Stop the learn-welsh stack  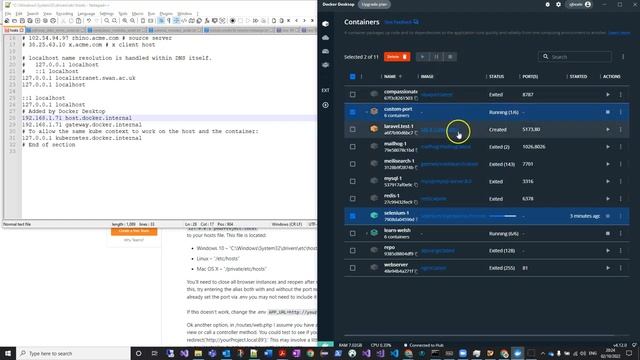pyautogui.click(x=608, y=233)
